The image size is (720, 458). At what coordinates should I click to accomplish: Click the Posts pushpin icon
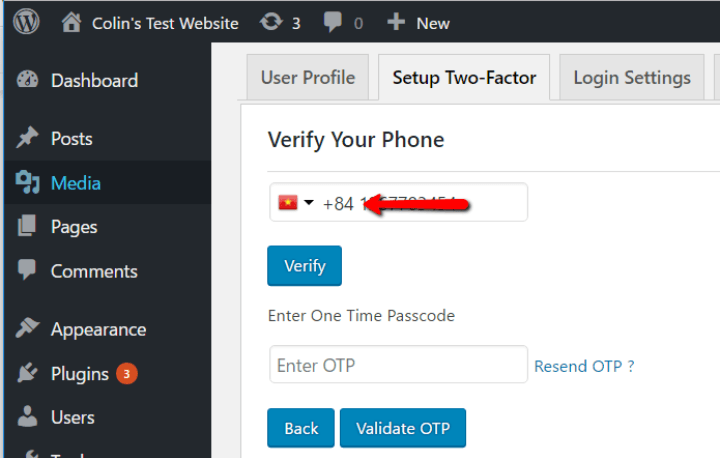[28, 137]
